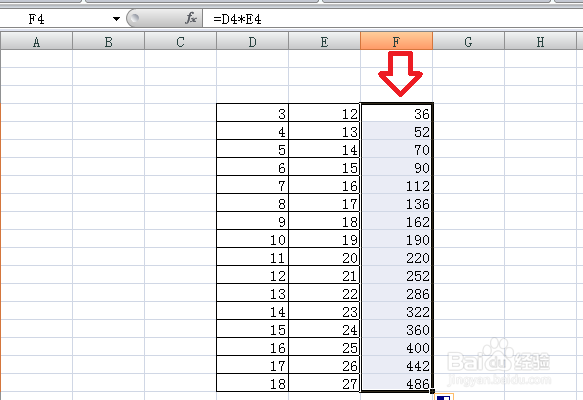Click cell with value 220
583x400 pixels.
(396, 257)
